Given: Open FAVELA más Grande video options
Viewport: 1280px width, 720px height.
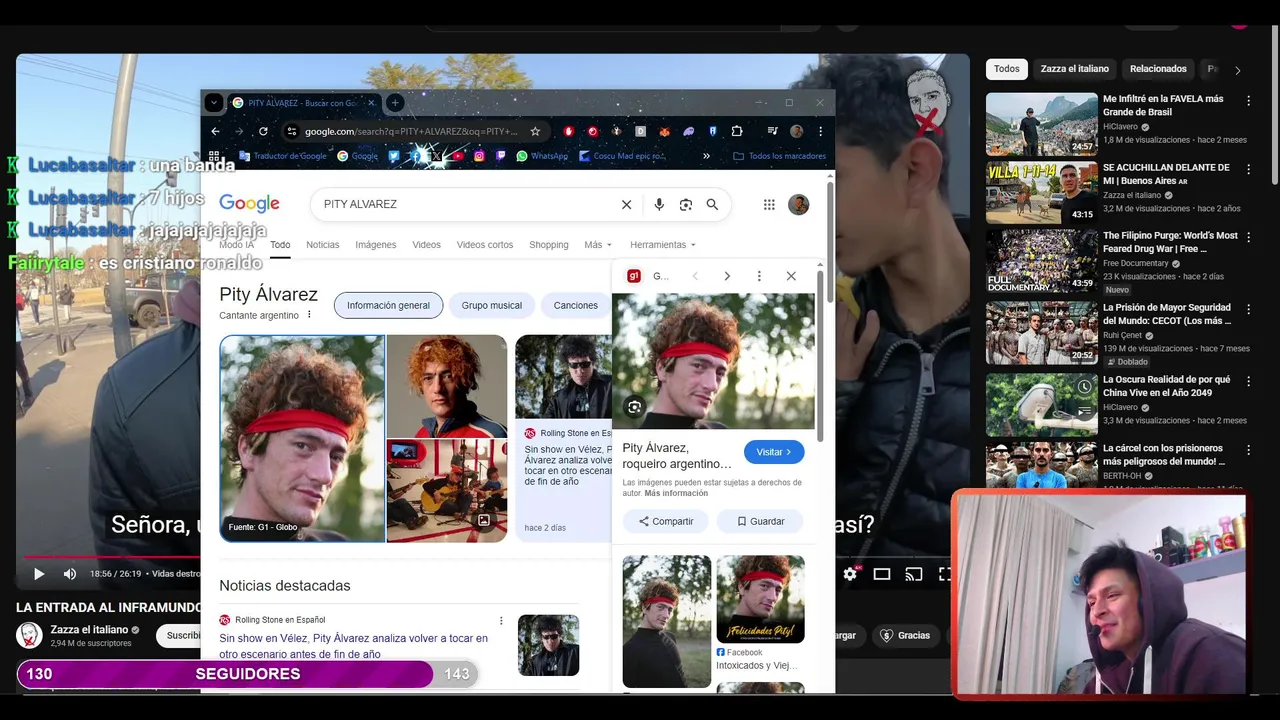Looking at the screenshot, I should [x=1248, y=100].
